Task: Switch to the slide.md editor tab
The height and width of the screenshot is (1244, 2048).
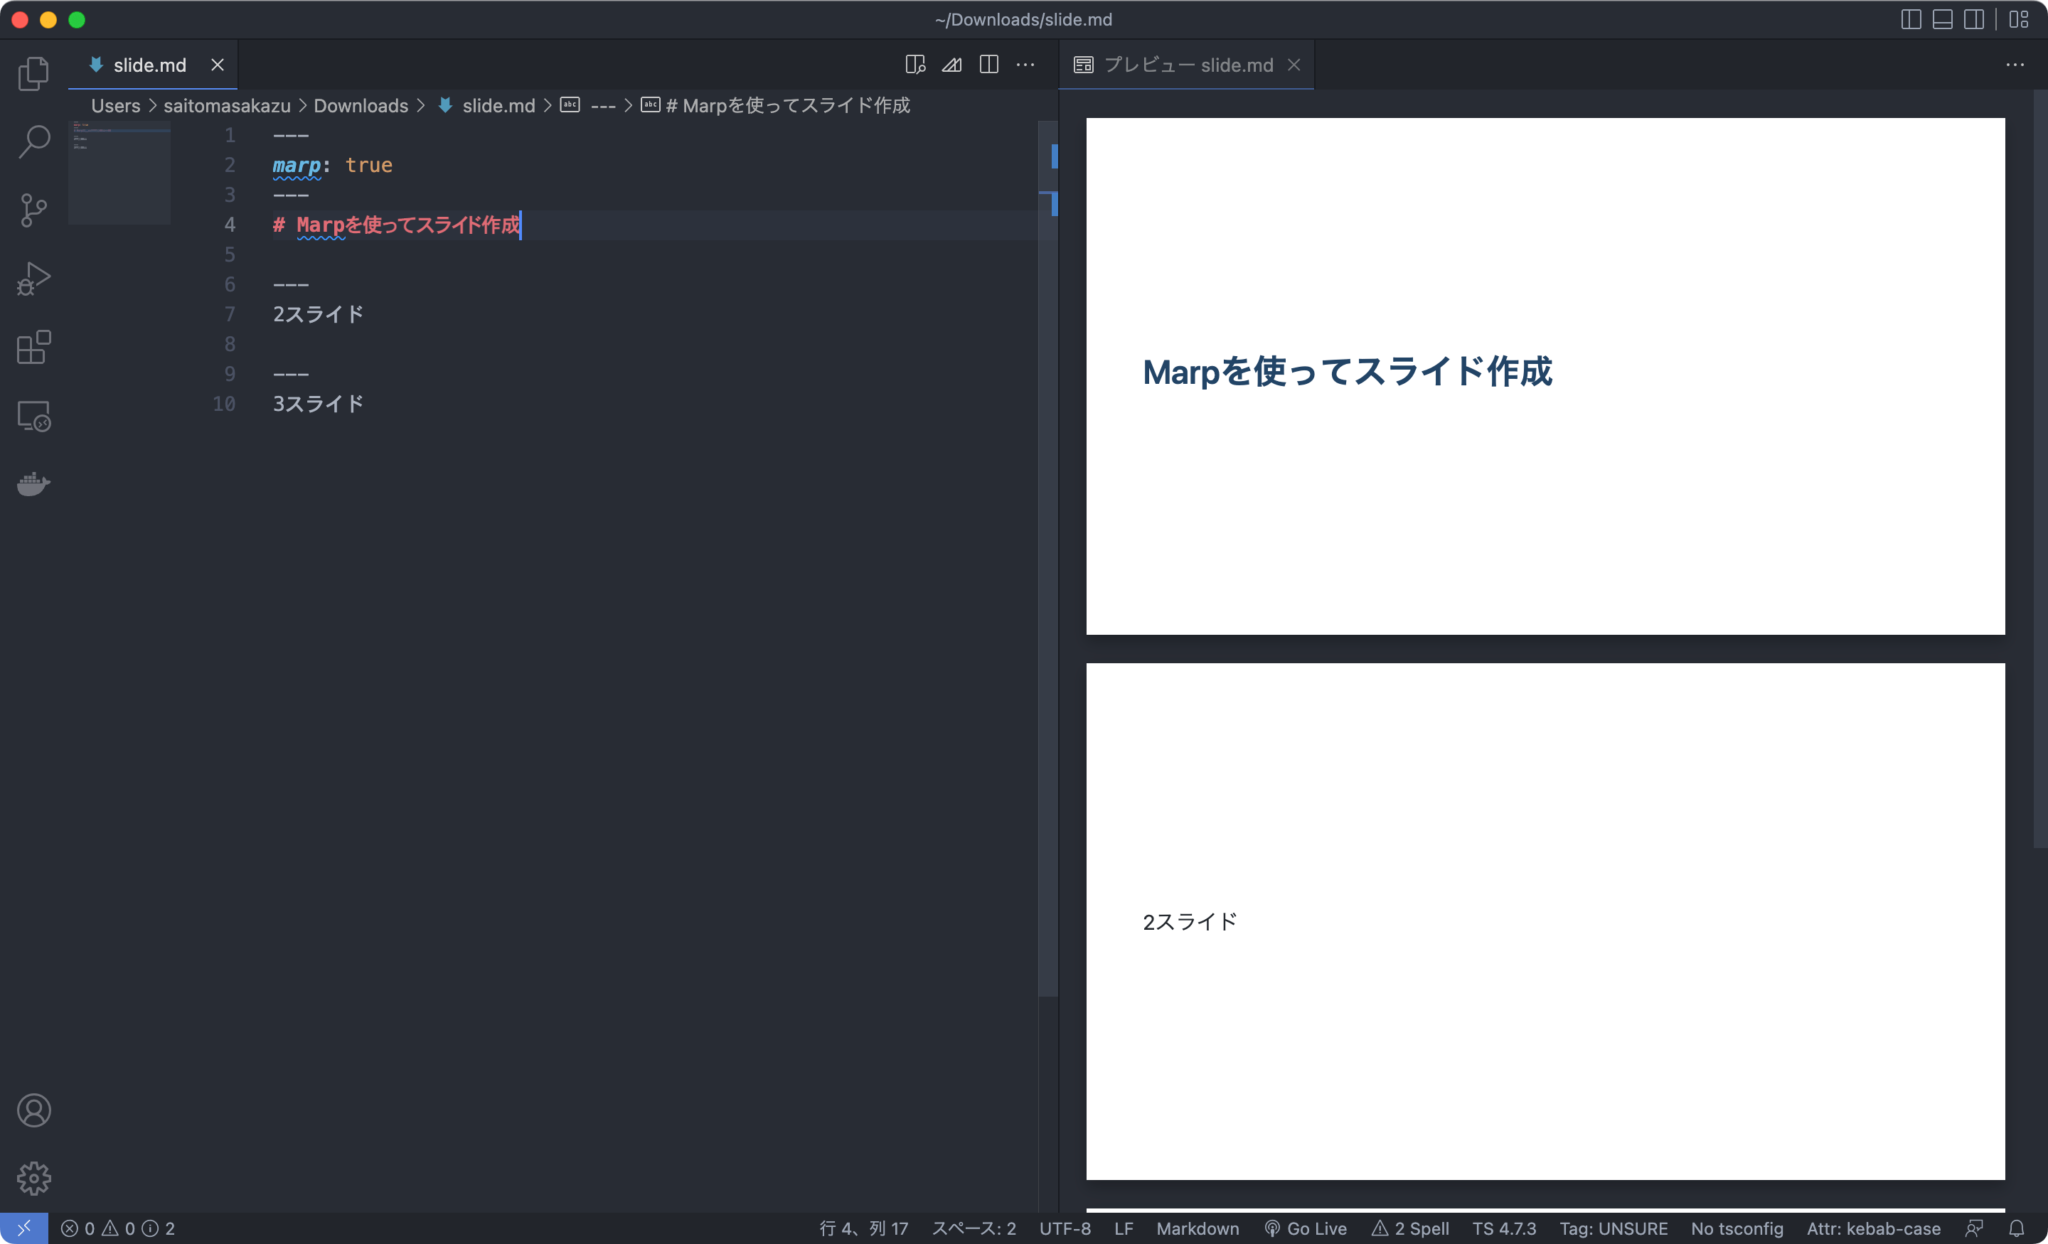Action: click(148, 64)
